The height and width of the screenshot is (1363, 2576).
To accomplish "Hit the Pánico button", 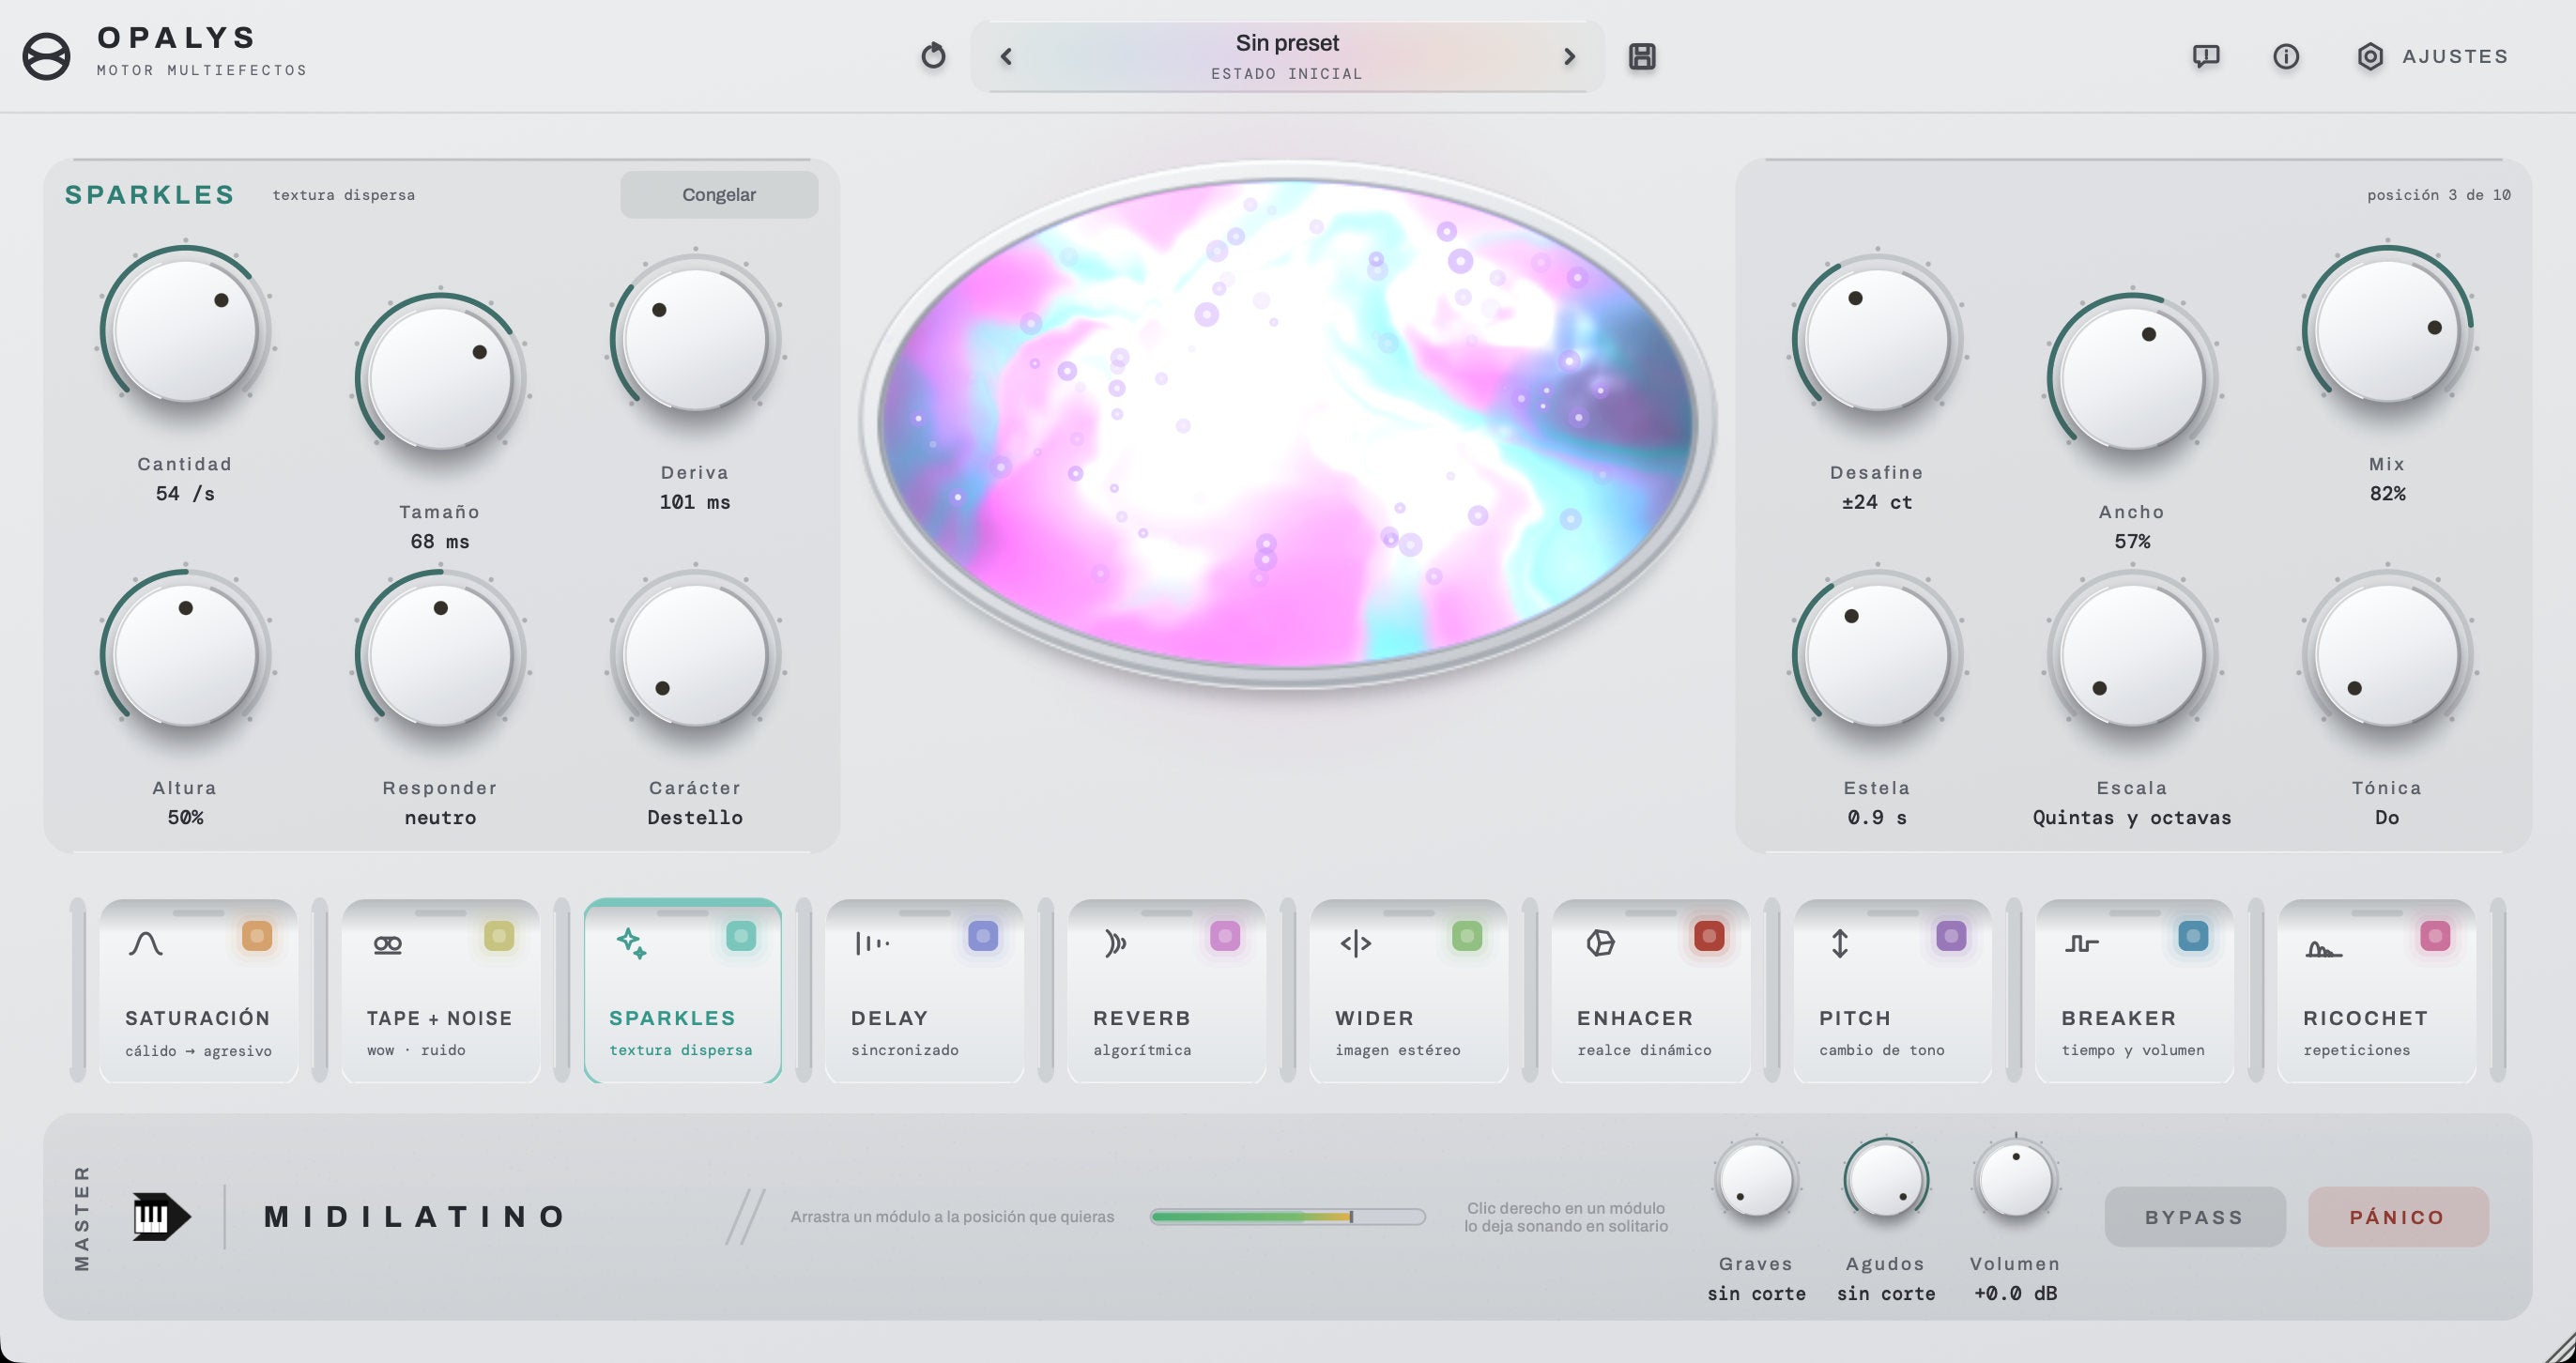I will point(2398,1217).
